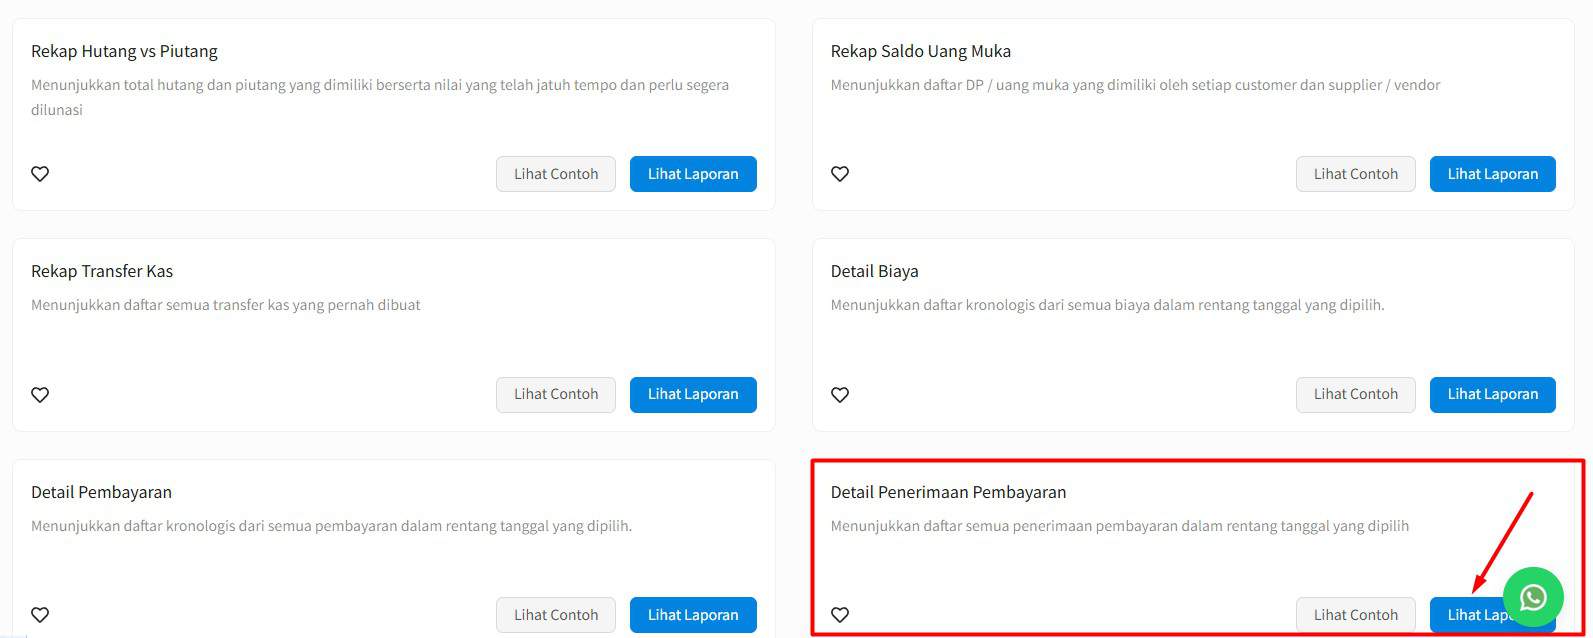Screen dimensions: 1593x638
Task: Click Lihat Laporan for Rekap Hutang vs Piutang
Action: coord(693,174)
